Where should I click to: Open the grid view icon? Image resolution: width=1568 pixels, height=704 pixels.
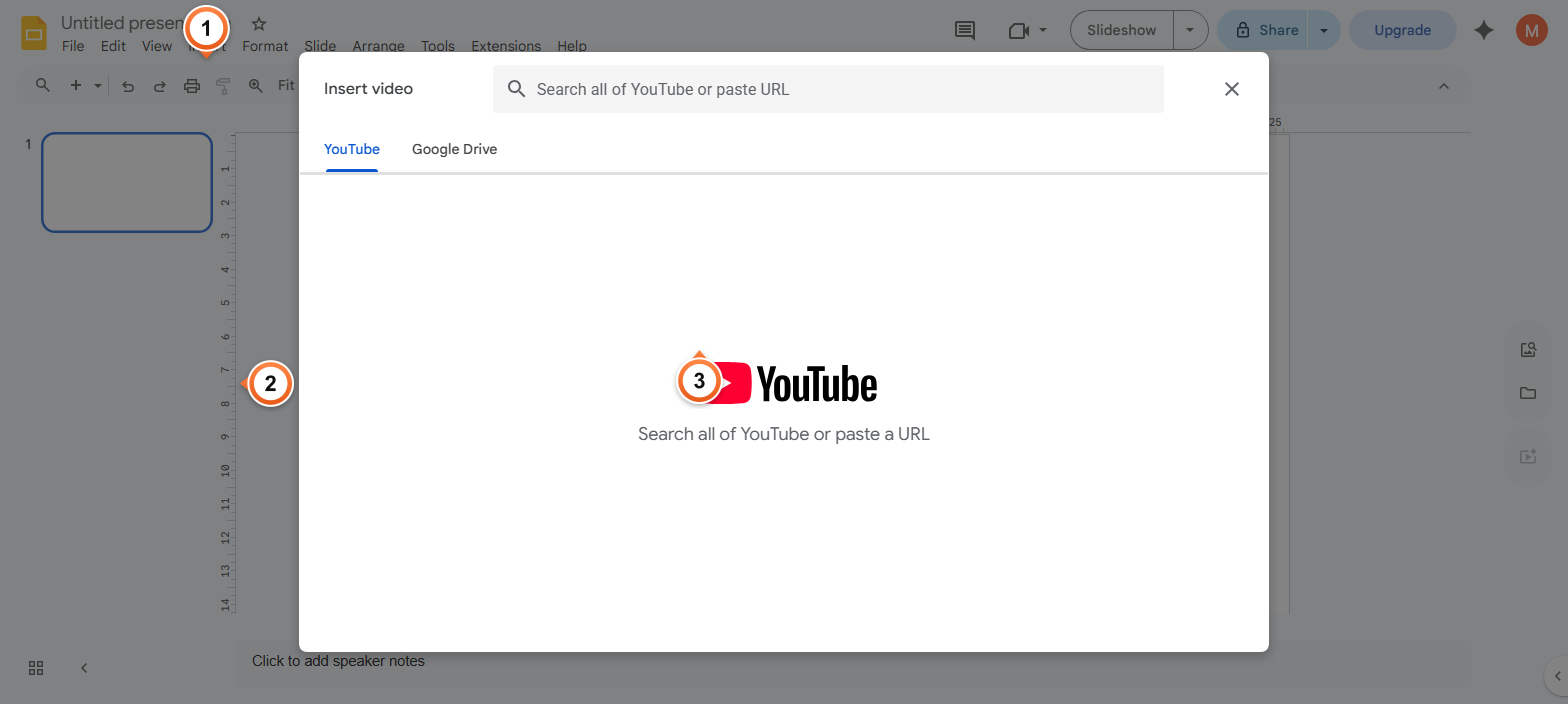pos(36,667)
